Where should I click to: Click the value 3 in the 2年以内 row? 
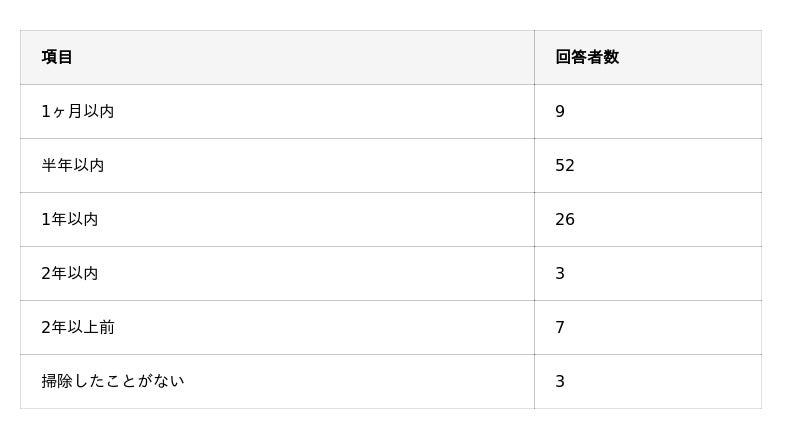560,273
